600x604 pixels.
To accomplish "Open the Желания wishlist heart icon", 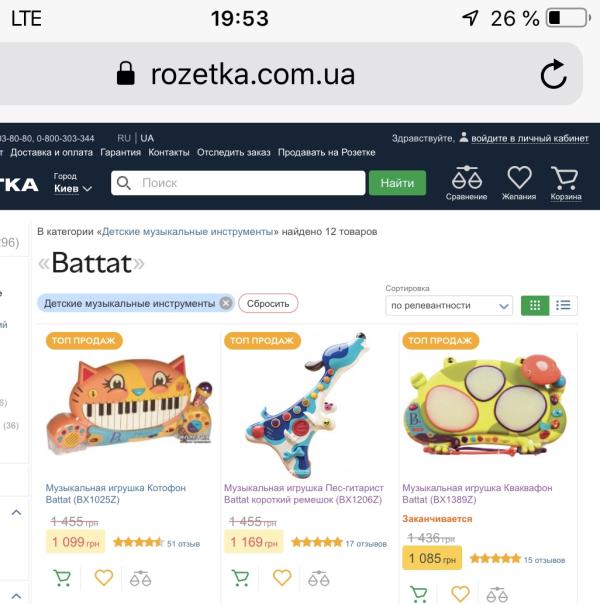I will 519,182.
